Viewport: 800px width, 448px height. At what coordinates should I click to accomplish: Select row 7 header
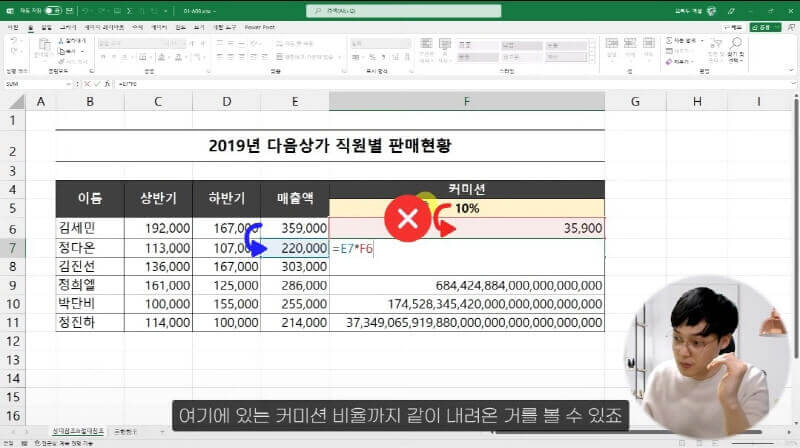point(13,248)
